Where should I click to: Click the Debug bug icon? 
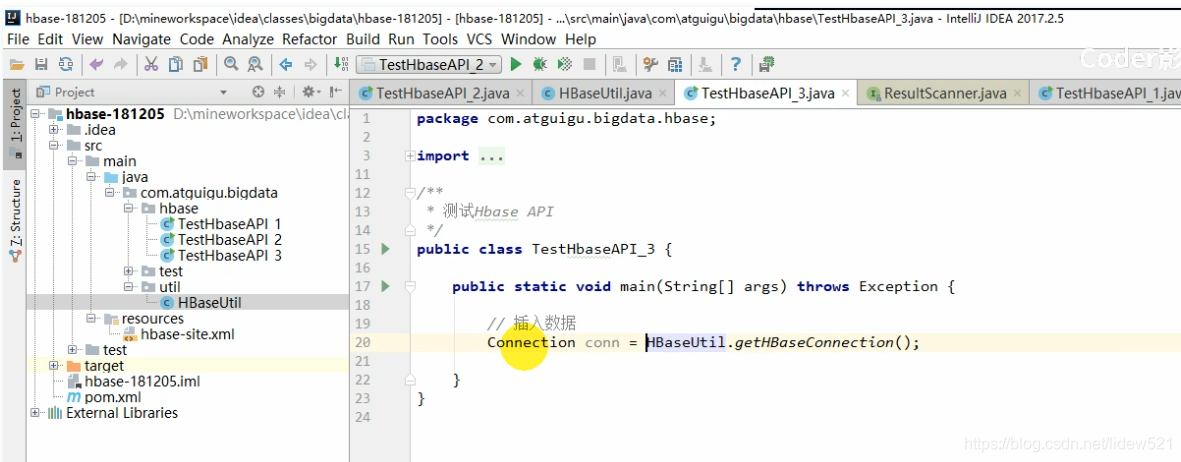(x=540, y=65)
